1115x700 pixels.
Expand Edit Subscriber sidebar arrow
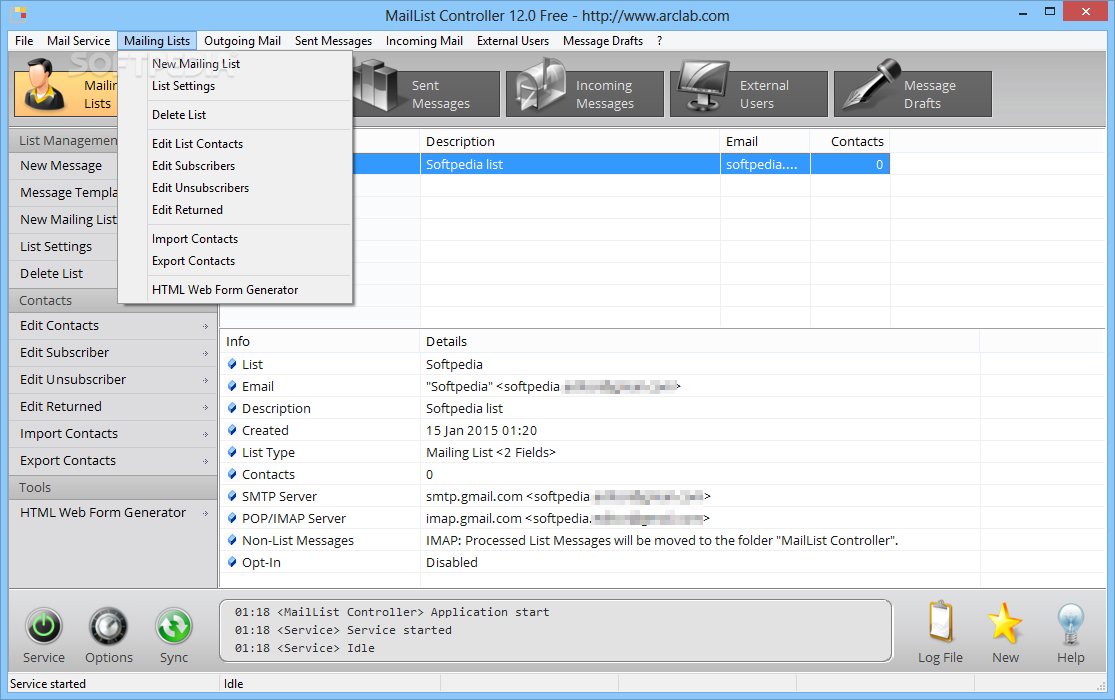click(206, 354)
